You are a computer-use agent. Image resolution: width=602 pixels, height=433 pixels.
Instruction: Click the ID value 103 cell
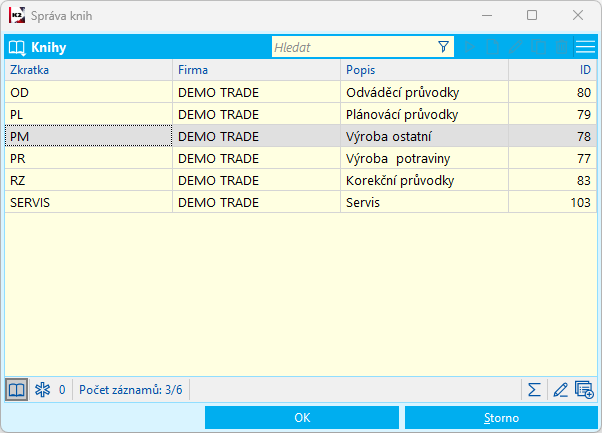click(x=552, y=202)
